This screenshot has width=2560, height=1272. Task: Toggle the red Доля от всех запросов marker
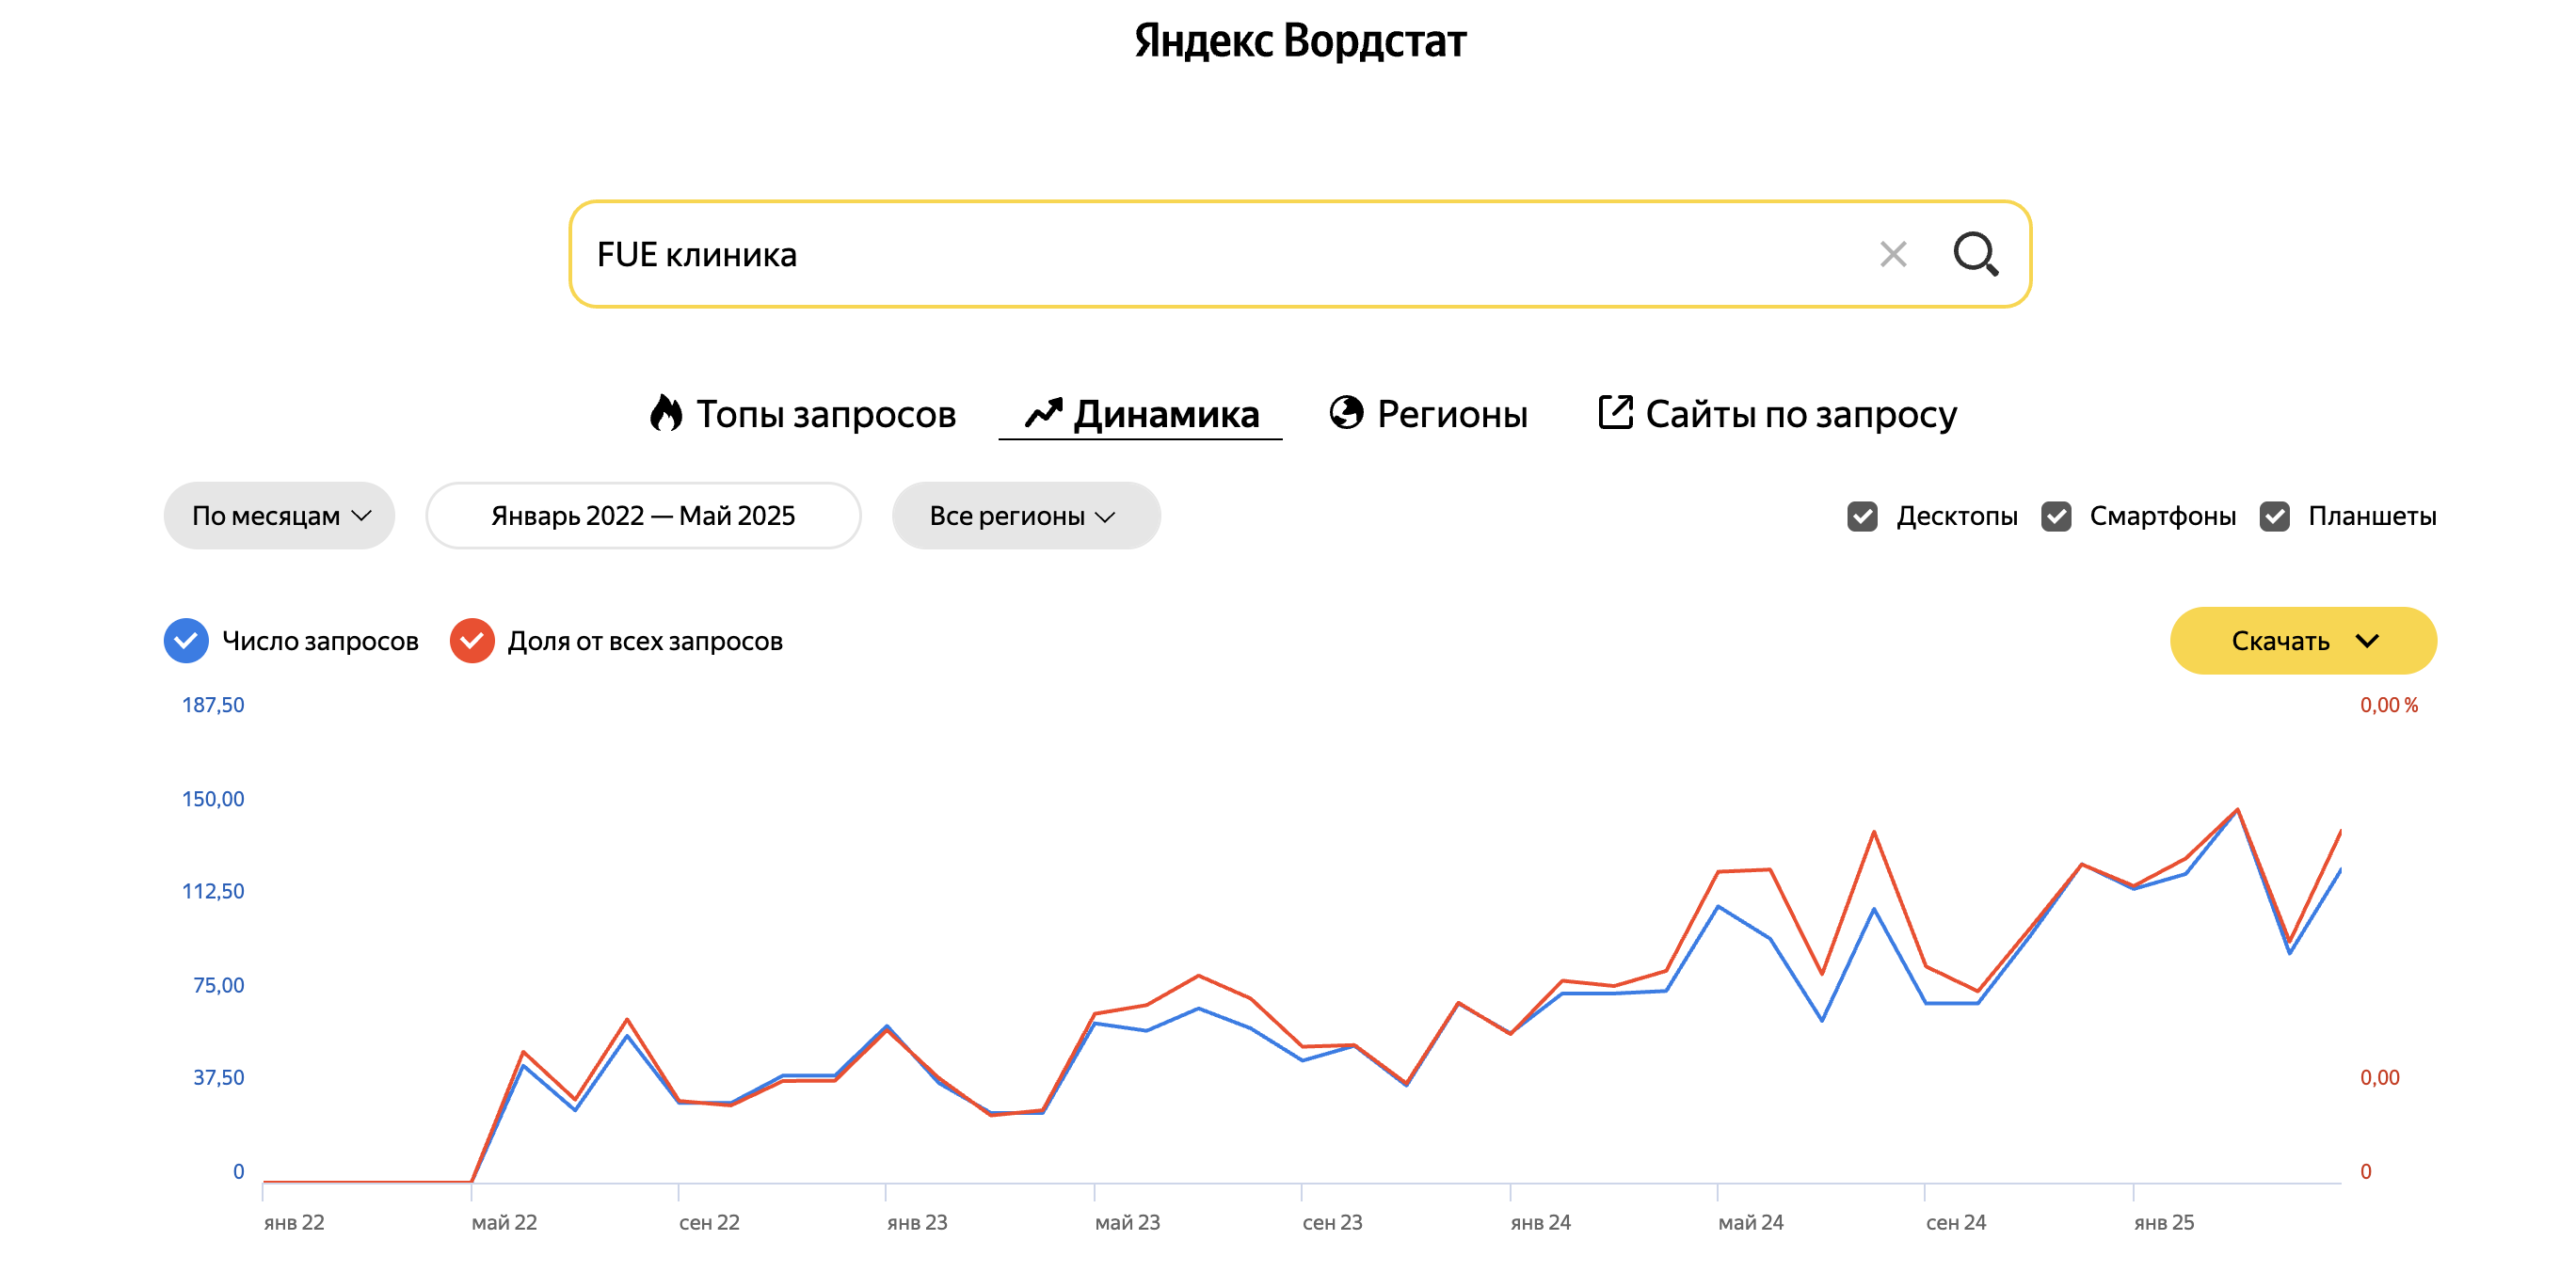[472, 641]
